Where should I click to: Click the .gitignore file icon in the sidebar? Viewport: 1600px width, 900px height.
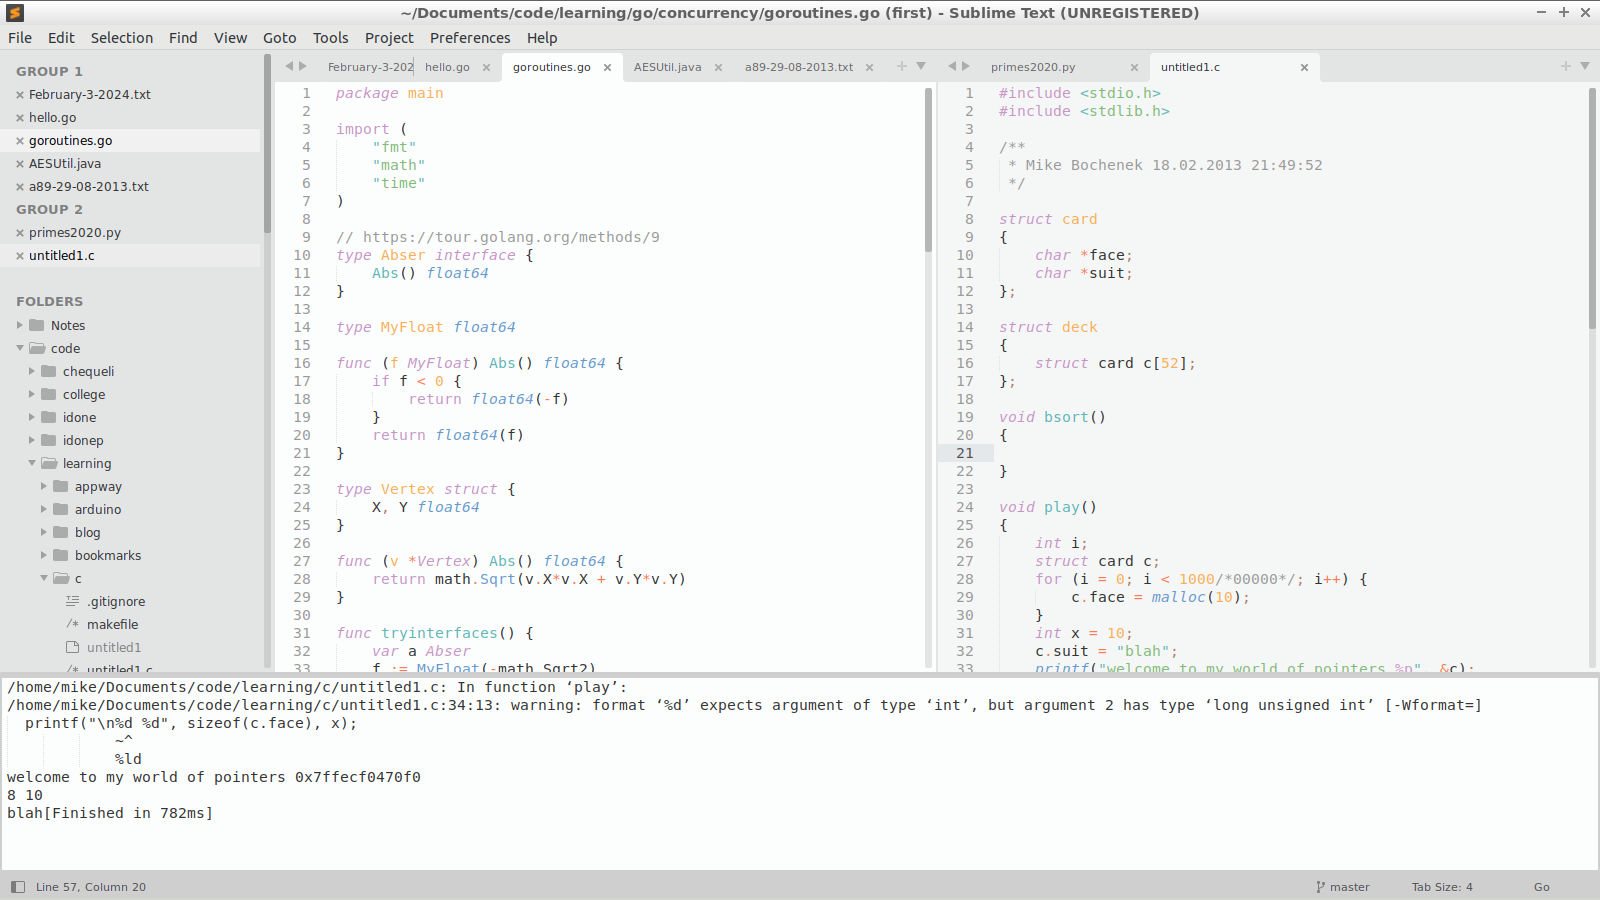click(71, 601)
